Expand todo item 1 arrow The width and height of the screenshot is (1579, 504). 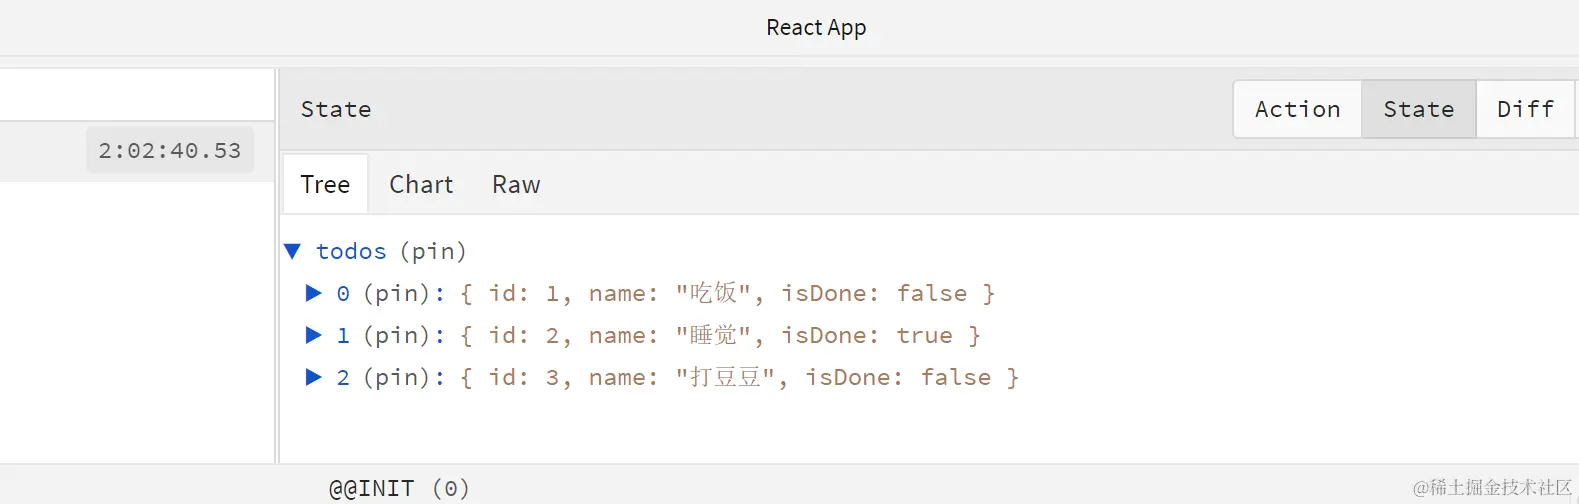[313, 335]
